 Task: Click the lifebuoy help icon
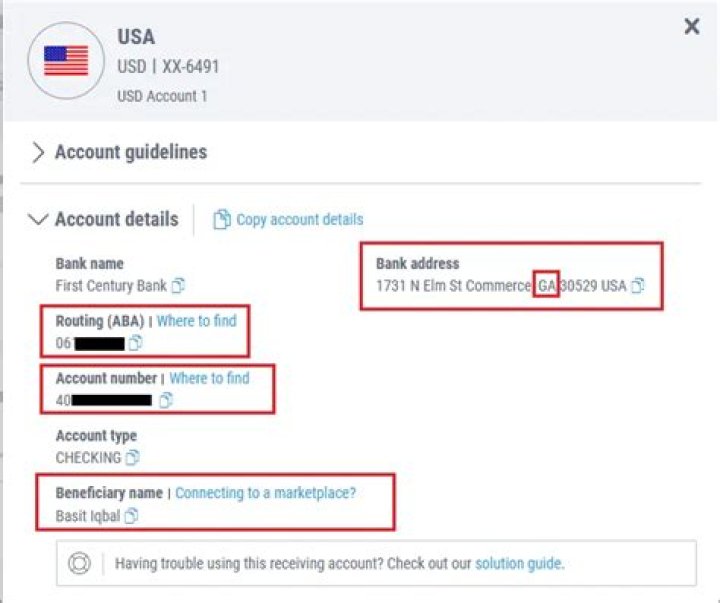click(x=79, y=563)
